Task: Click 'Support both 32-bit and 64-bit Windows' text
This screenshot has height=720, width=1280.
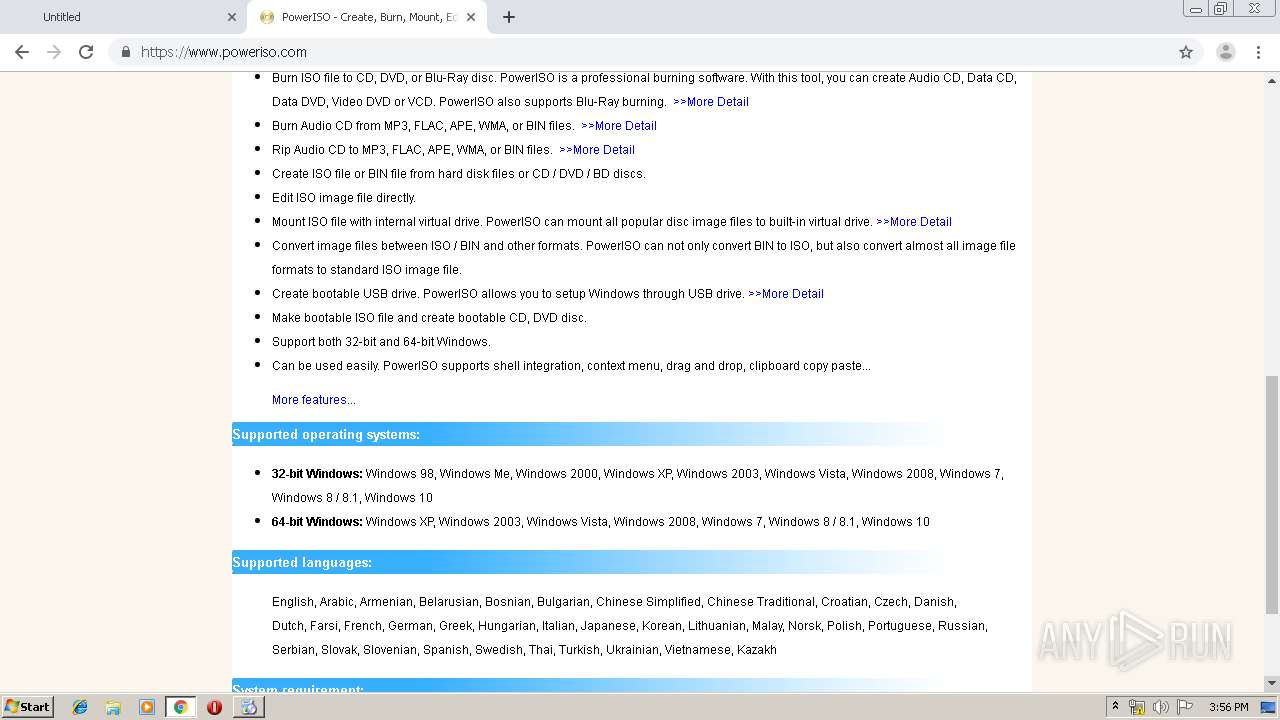Action: coord(381,342)
